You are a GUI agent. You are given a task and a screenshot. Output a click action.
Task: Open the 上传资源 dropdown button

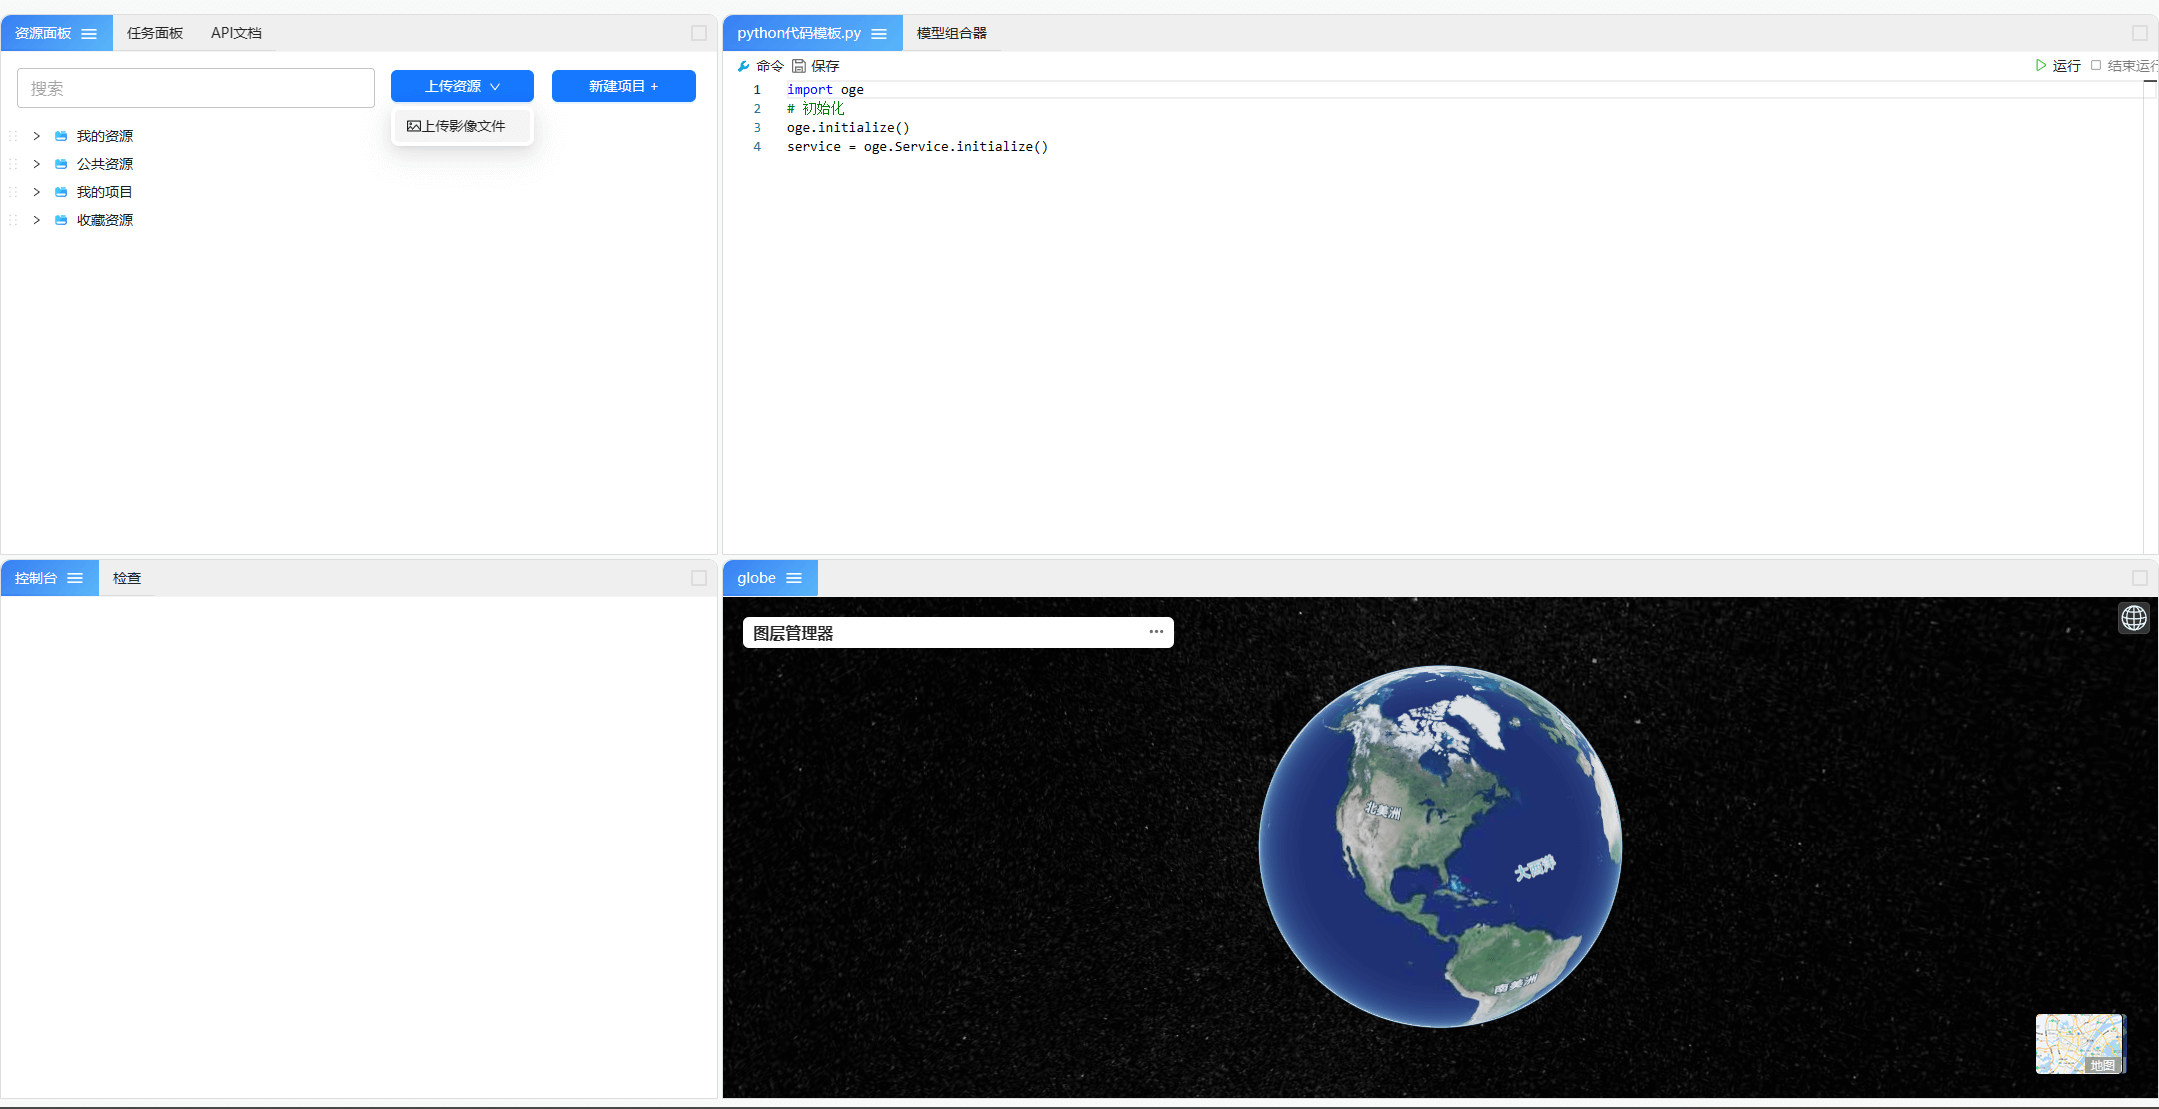pyautogui.click(x=462, y=86)
